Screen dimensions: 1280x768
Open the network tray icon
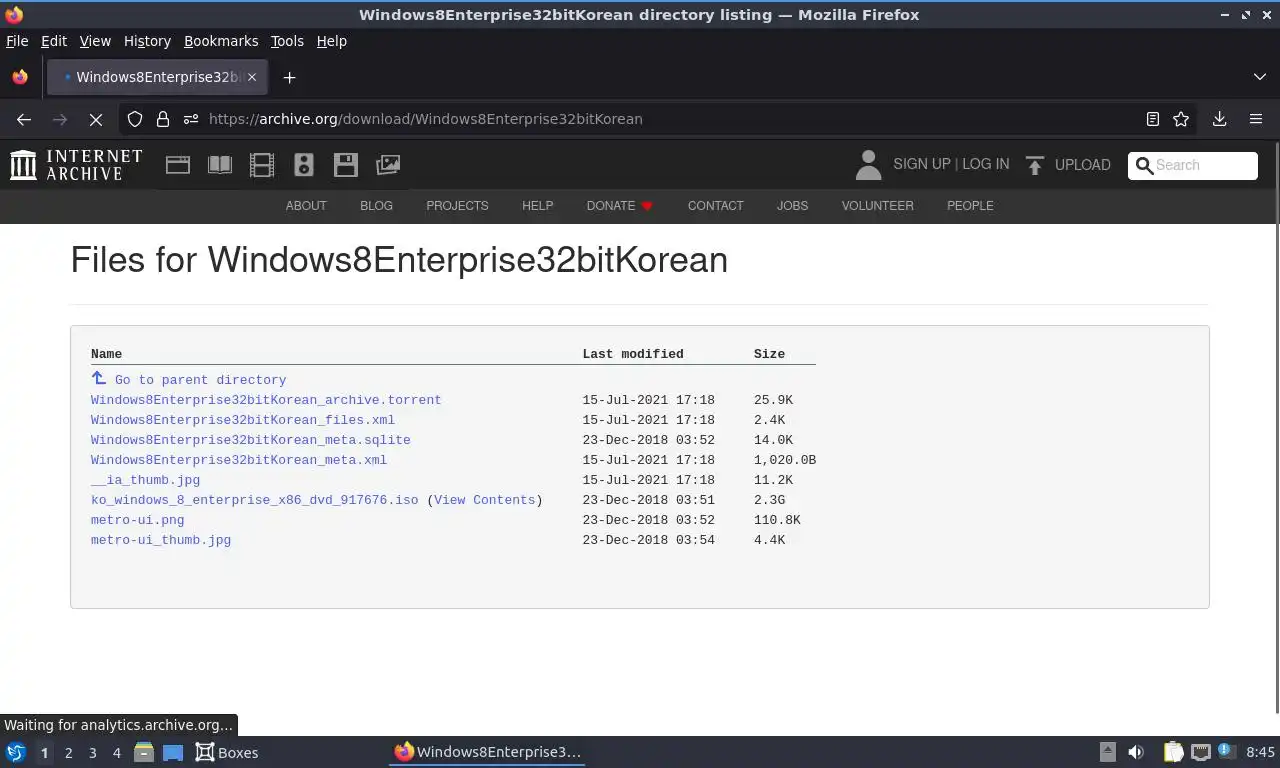point(1200,752)
